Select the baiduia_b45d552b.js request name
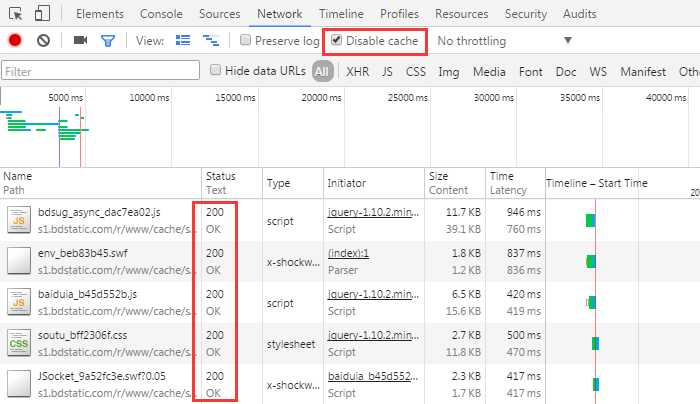Screen dimensions: 700x404 [x=88, y=294]
